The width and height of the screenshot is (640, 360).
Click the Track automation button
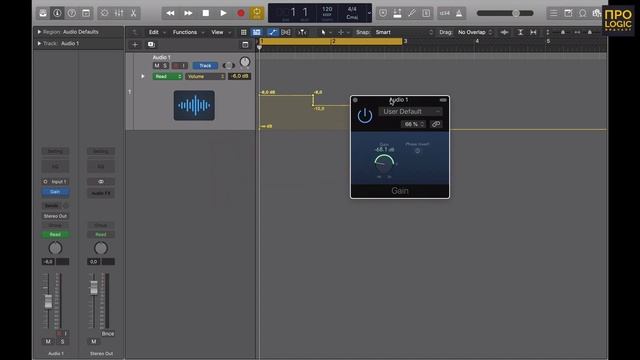pos(205,65)
